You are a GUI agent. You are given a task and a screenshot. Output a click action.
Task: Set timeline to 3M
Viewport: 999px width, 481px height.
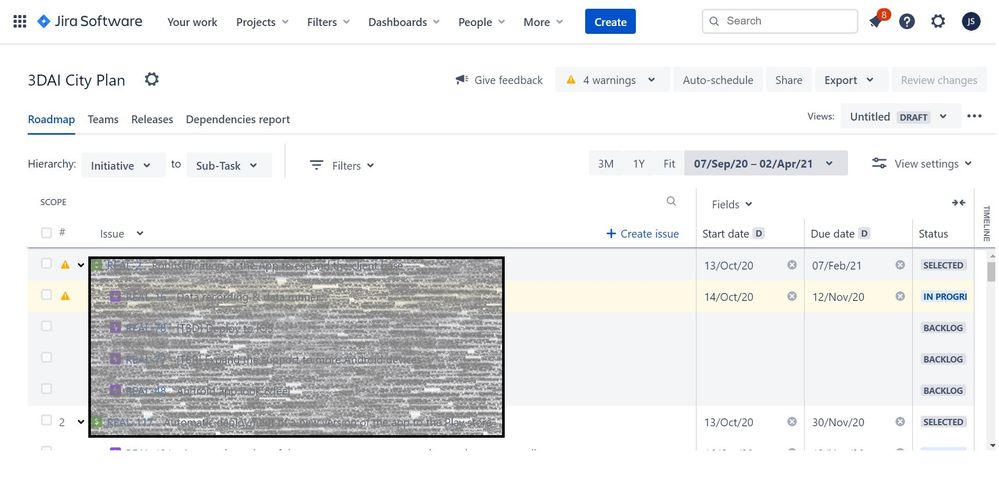pos(605,164)
